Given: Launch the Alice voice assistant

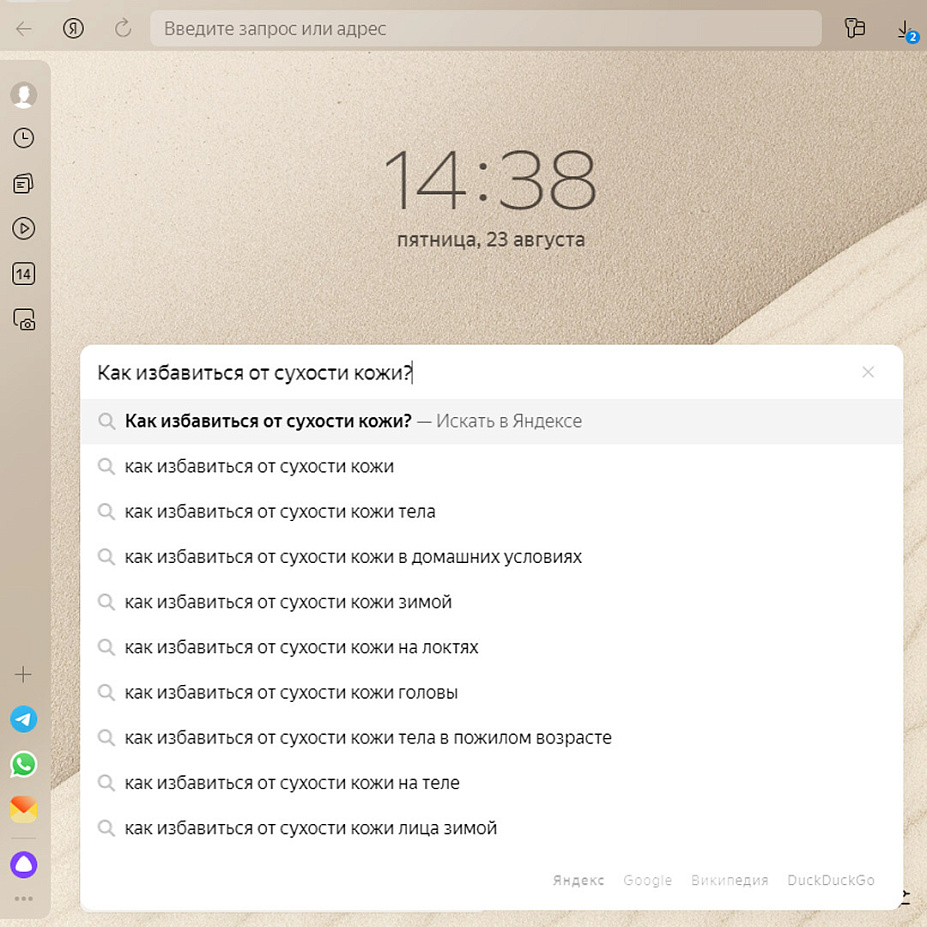Looking at the screenshot, I should coord(24,864).
